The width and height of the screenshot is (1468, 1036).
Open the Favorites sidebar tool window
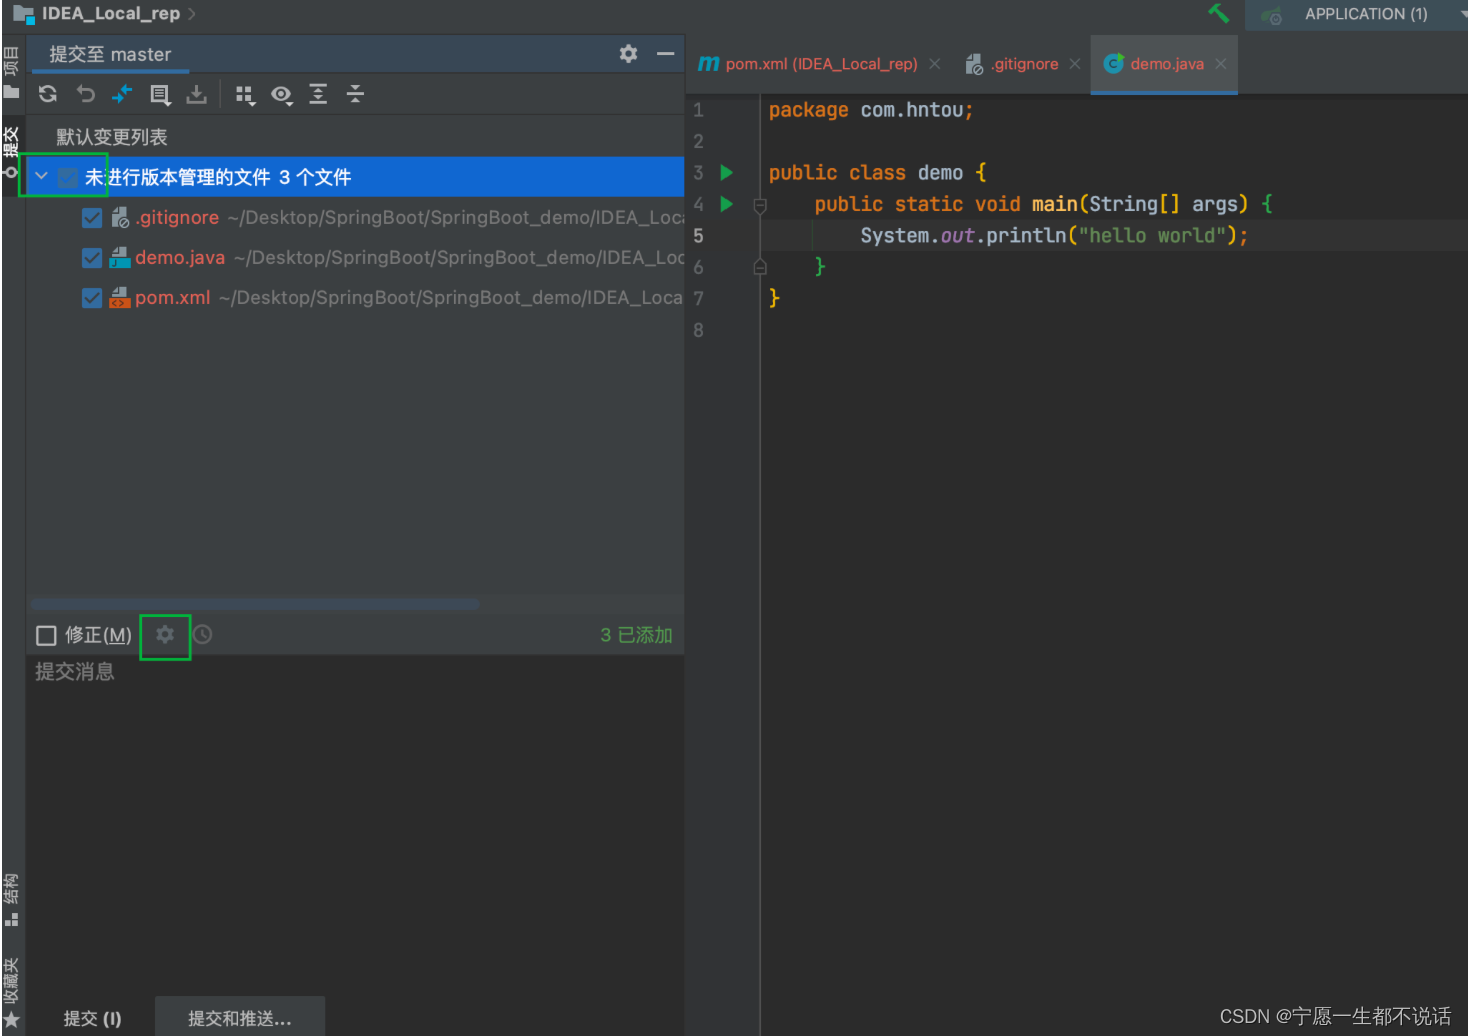point(11,993)
